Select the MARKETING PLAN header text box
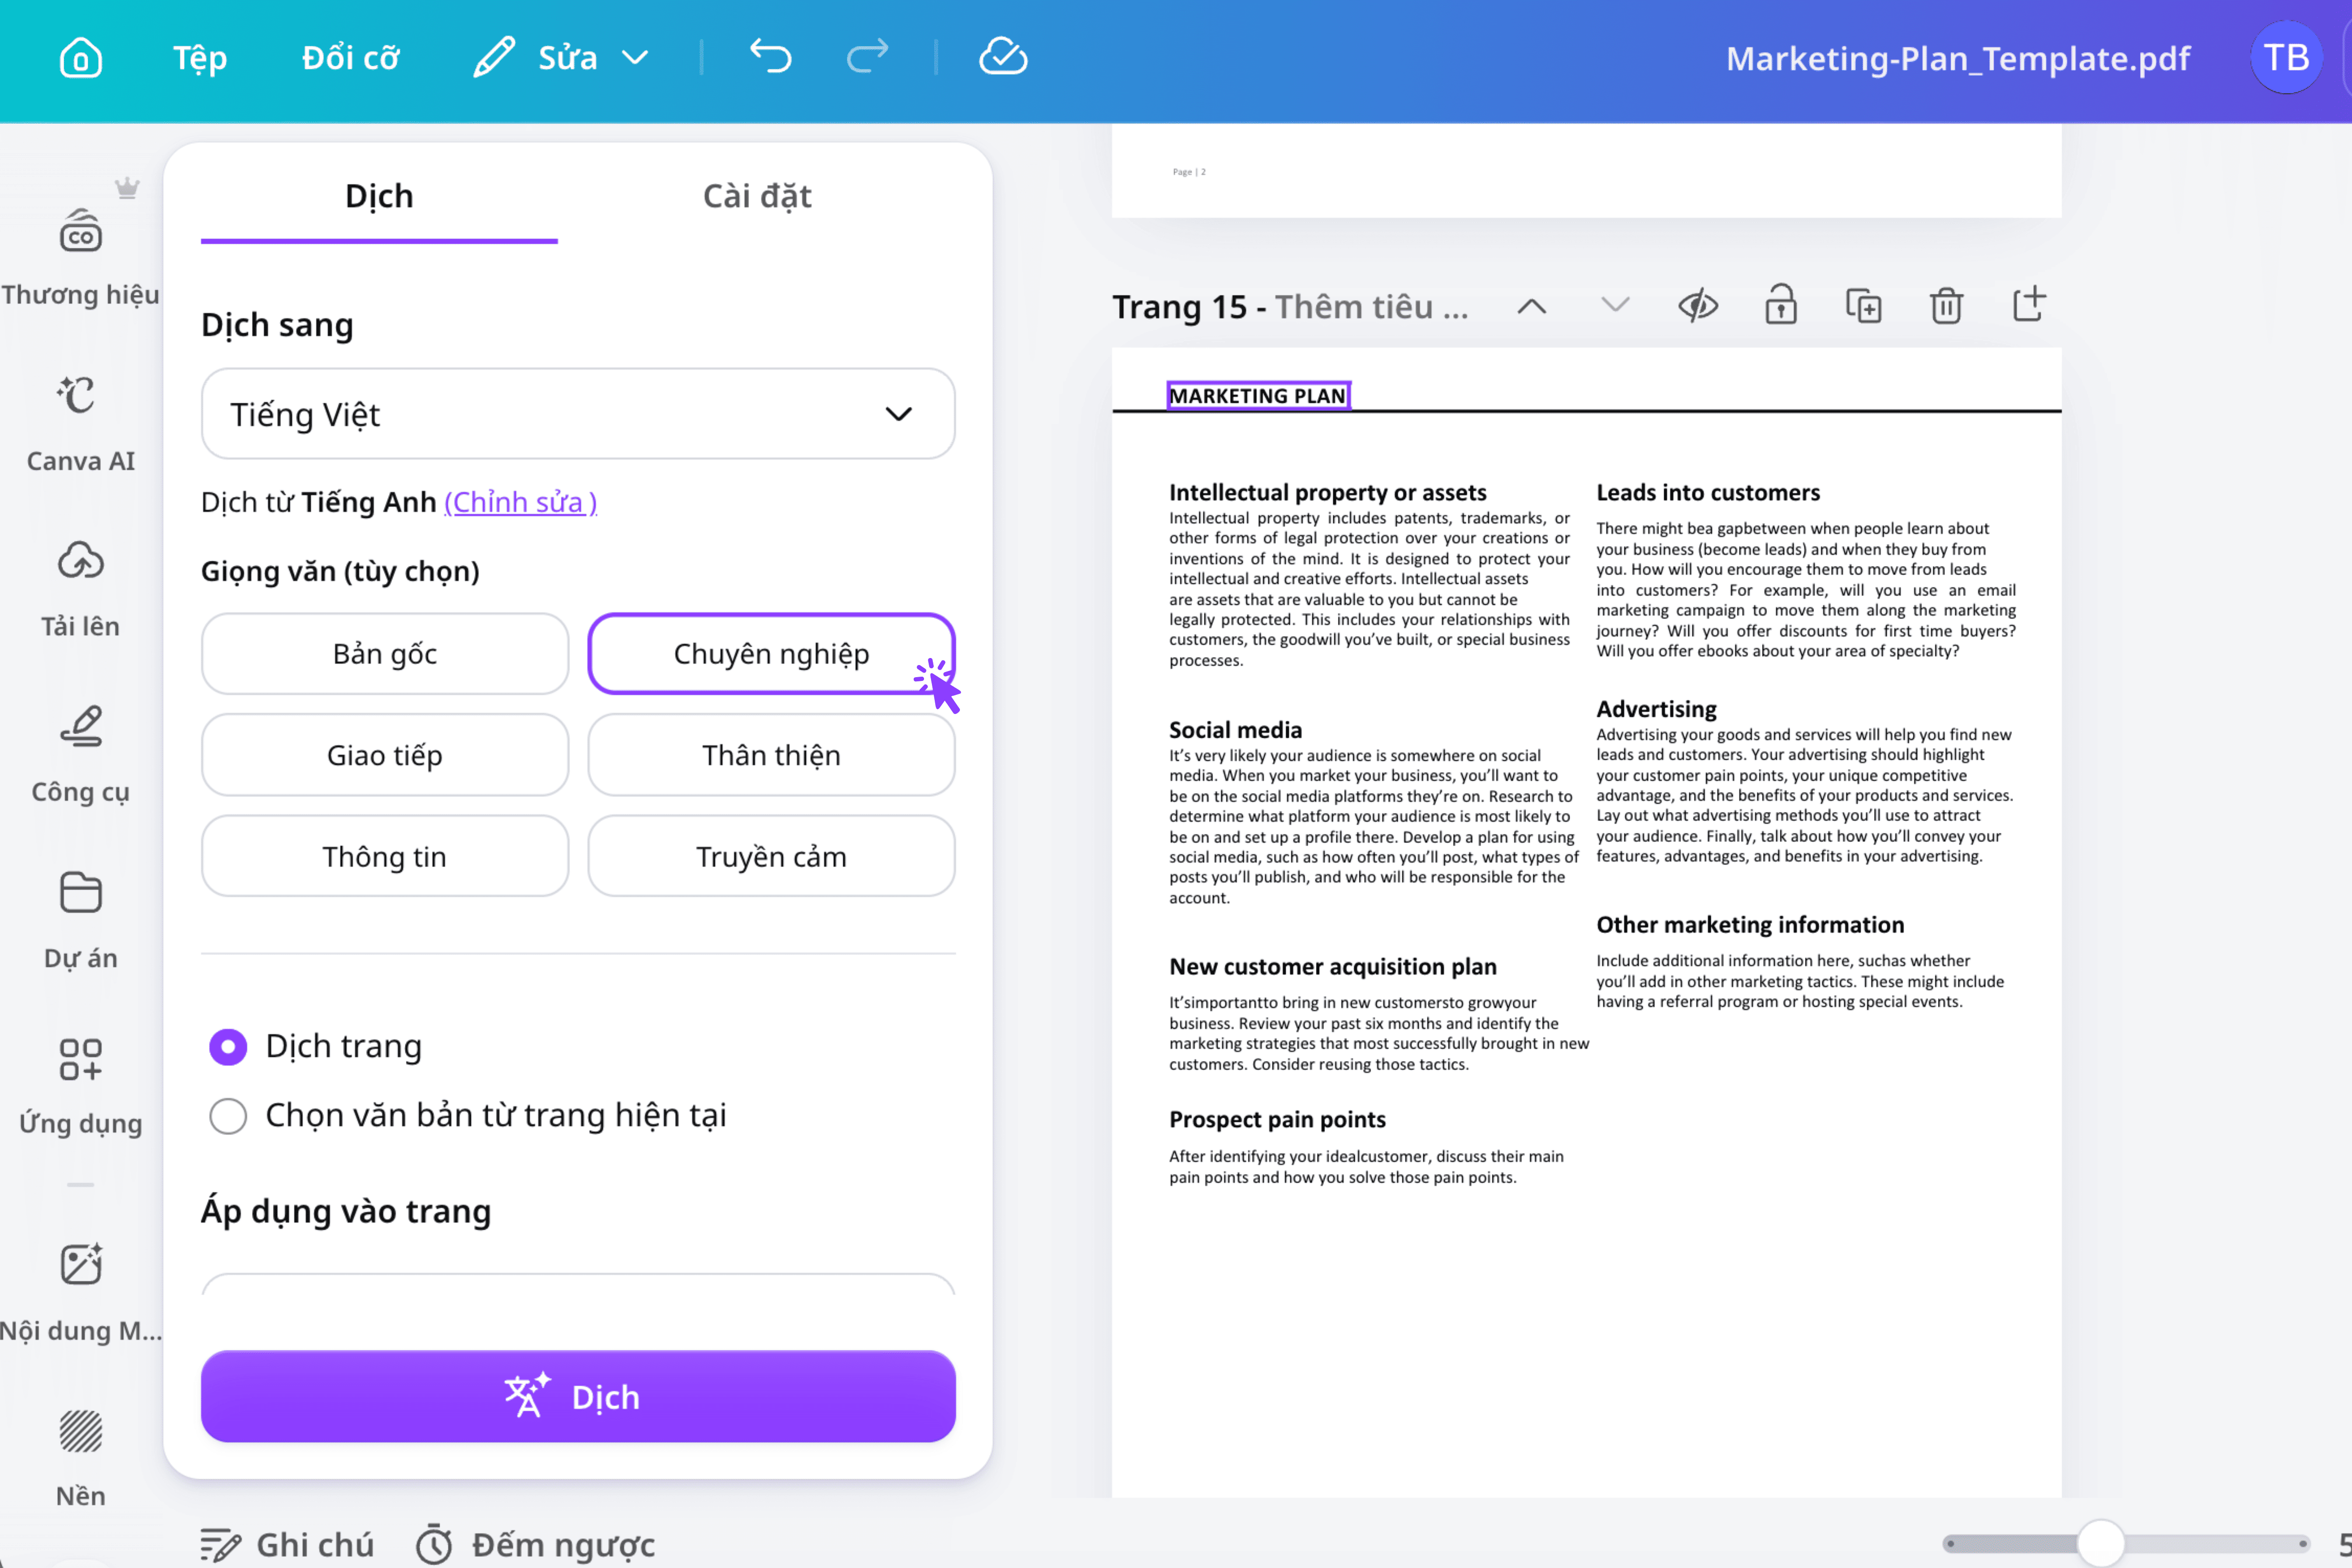The width and height of the screenshot is (2352, 1568). (x=1258, y=396)
